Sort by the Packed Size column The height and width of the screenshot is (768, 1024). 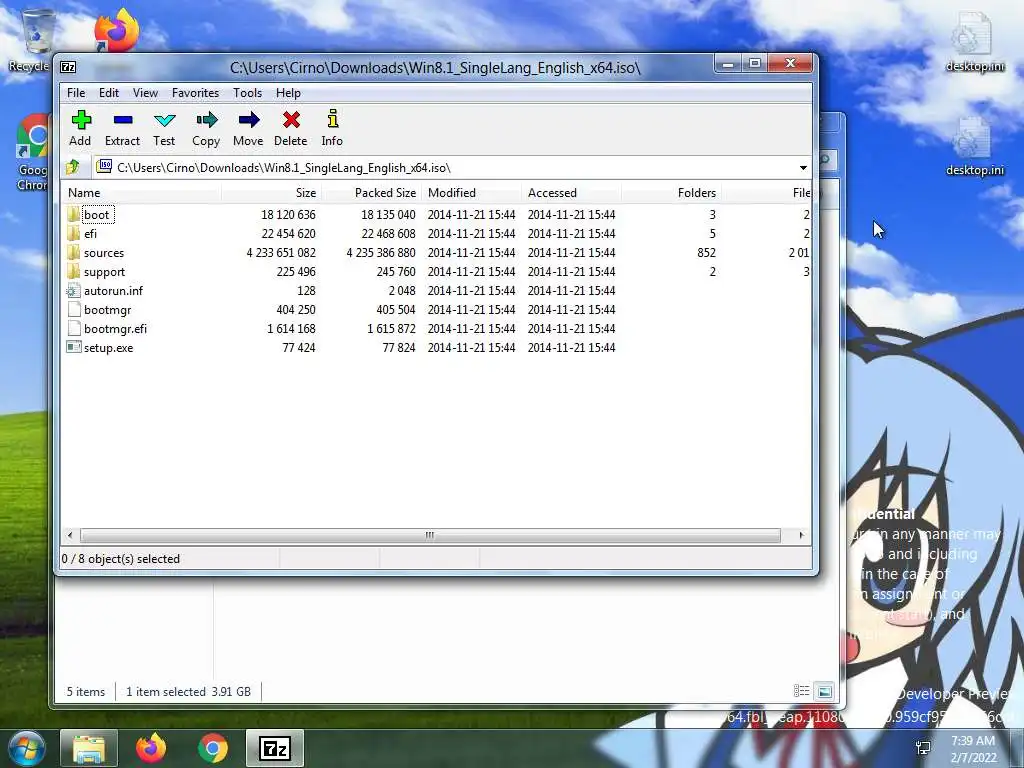tap(372, 193)
